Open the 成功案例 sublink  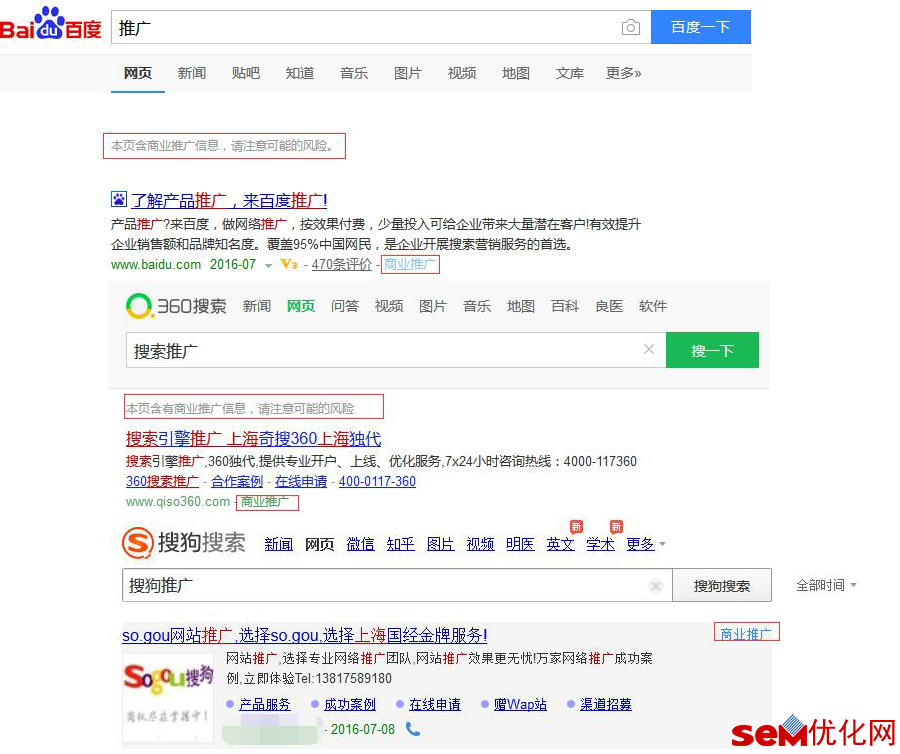(350, 704)
